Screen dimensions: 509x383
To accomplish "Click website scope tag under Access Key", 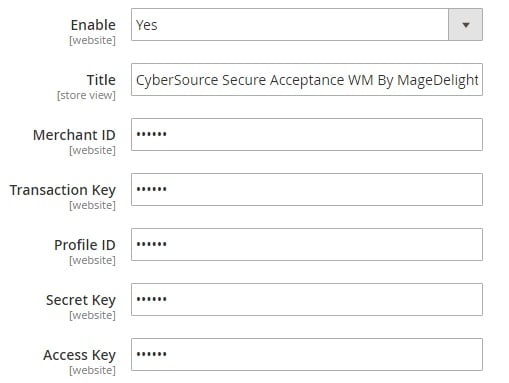I will tap(92, 370).
